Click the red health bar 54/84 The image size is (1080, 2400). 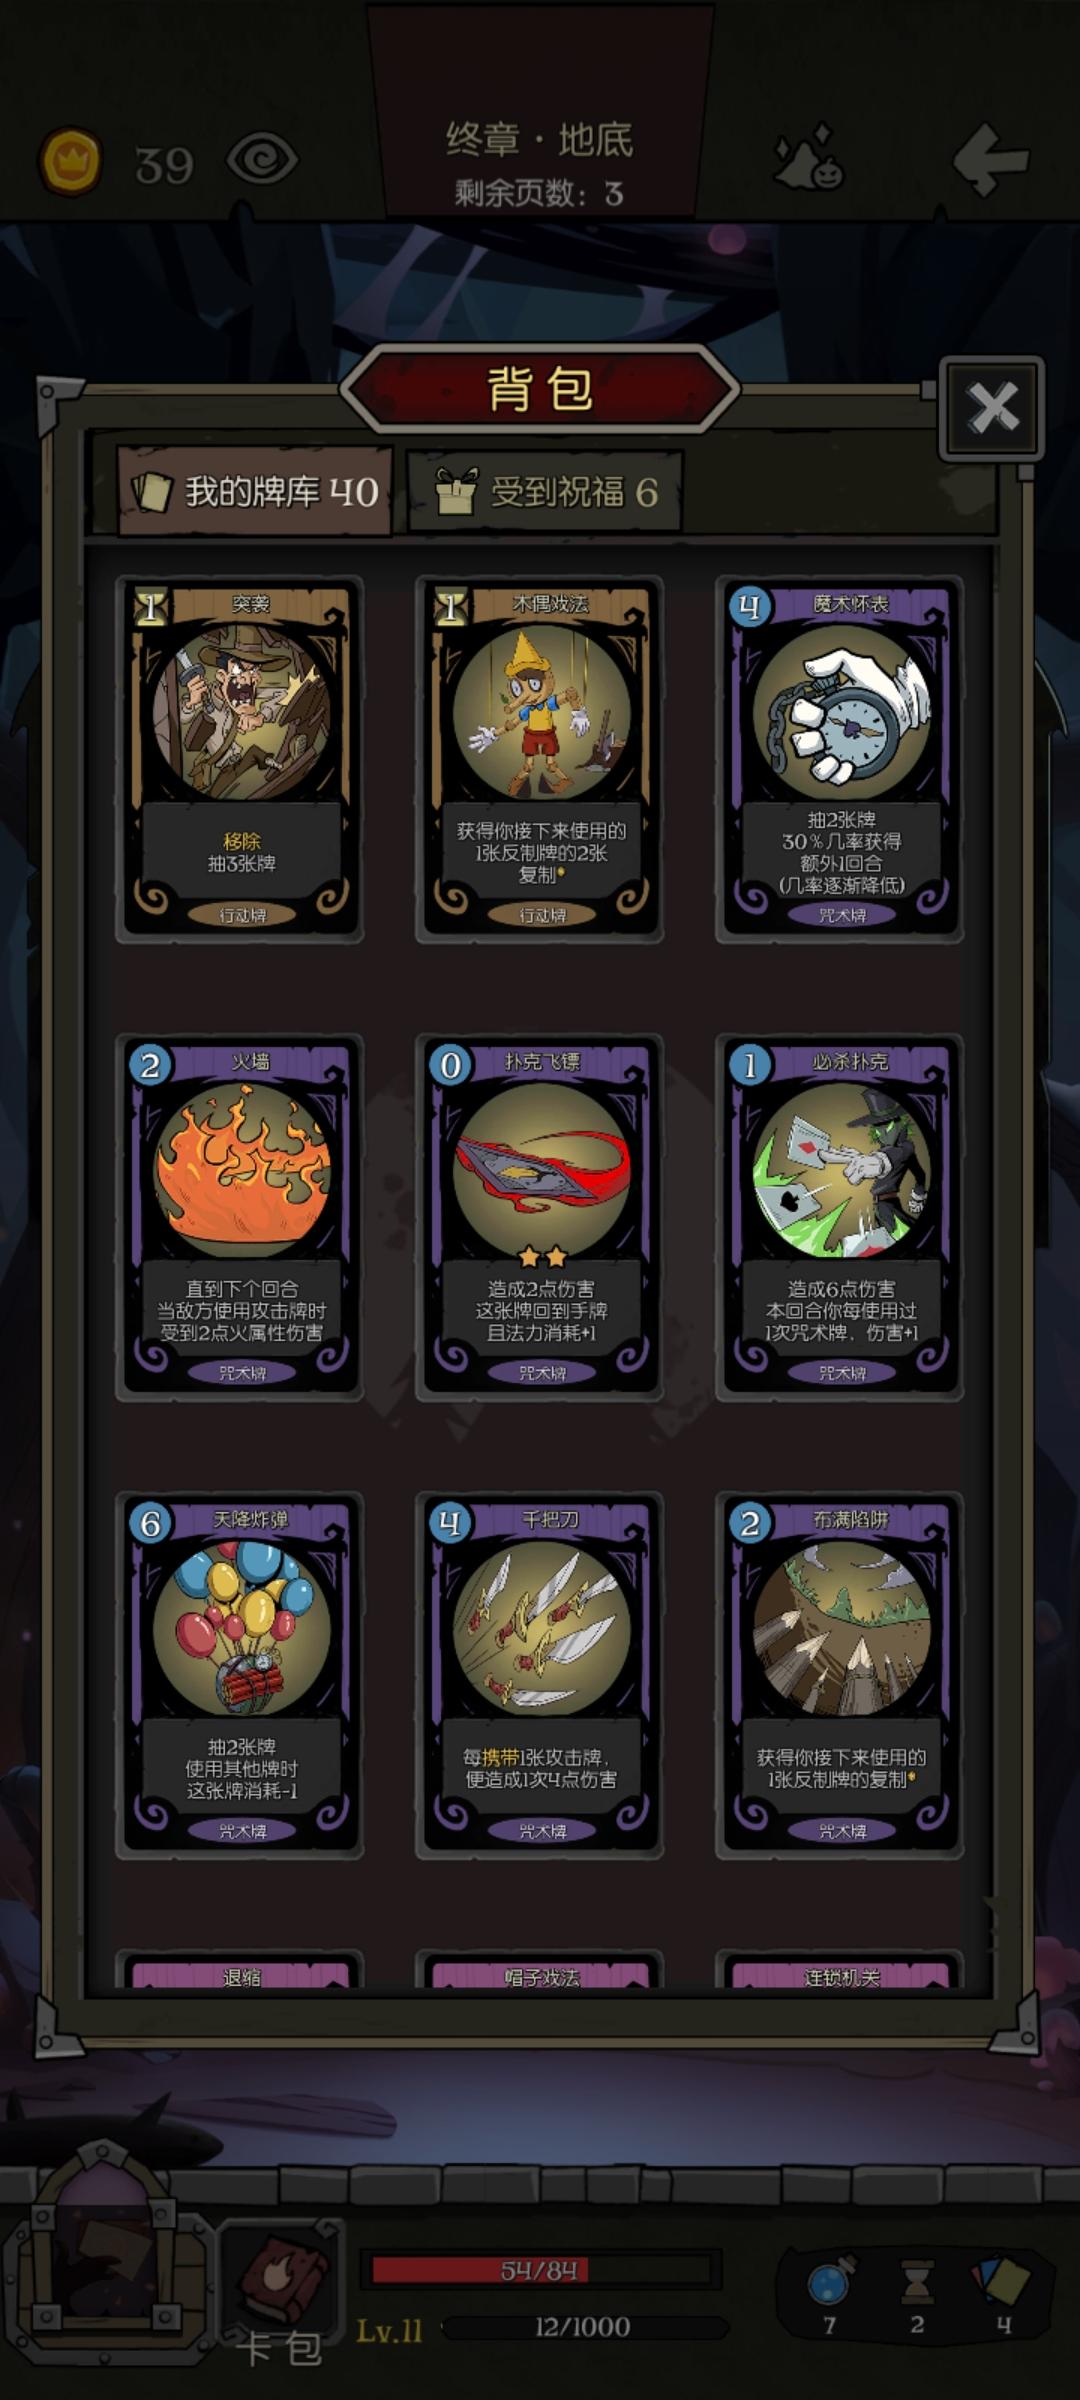(x=540, y=2270)
